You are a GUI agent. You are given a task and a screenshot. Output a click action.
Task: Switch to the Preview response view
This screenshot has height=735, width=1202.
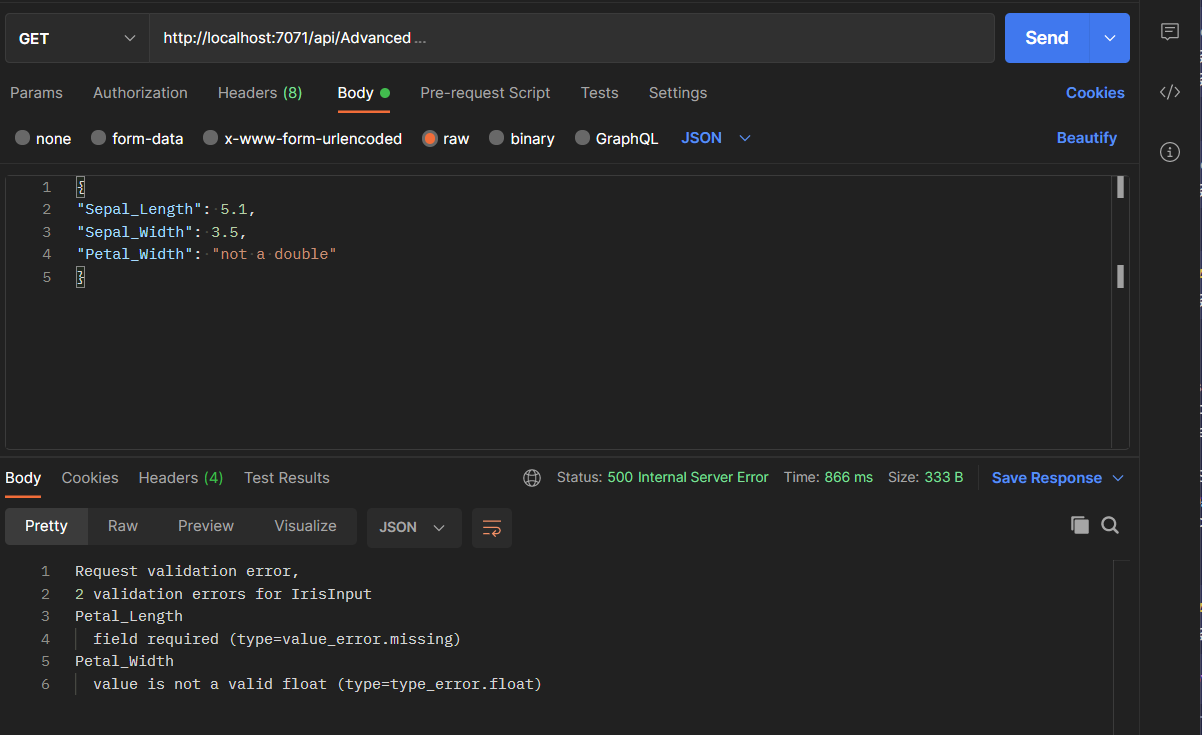[x=205, y=524]
